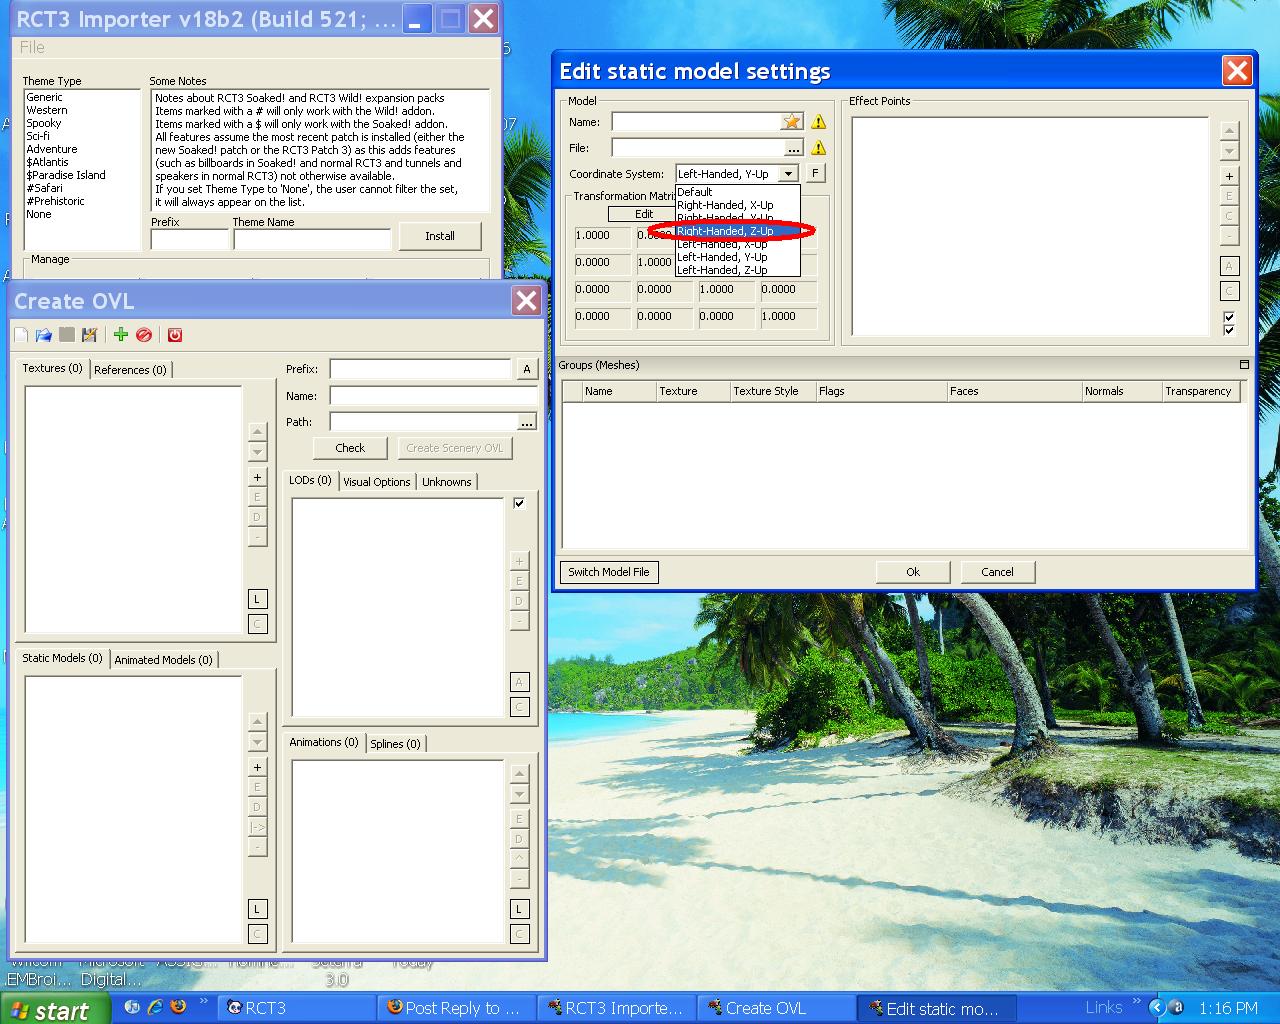Choose Left-Handed, Z-Up in the dropdown list

click(722, 270)
